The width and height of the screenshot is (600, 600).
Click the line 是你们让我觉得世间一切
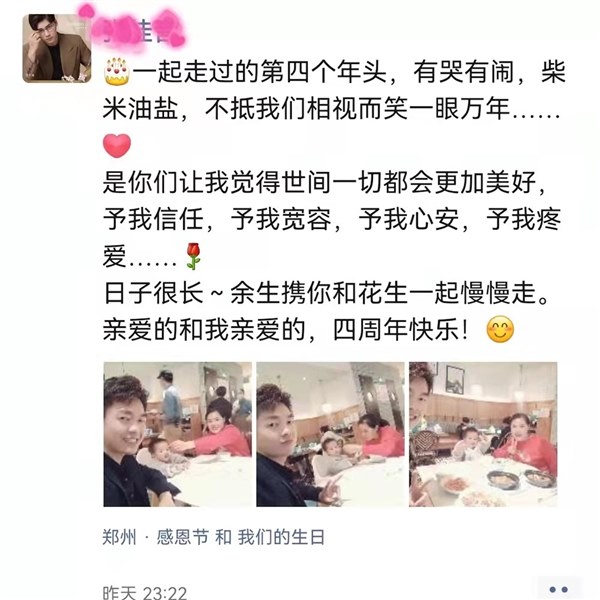click(x=324, y=182)
